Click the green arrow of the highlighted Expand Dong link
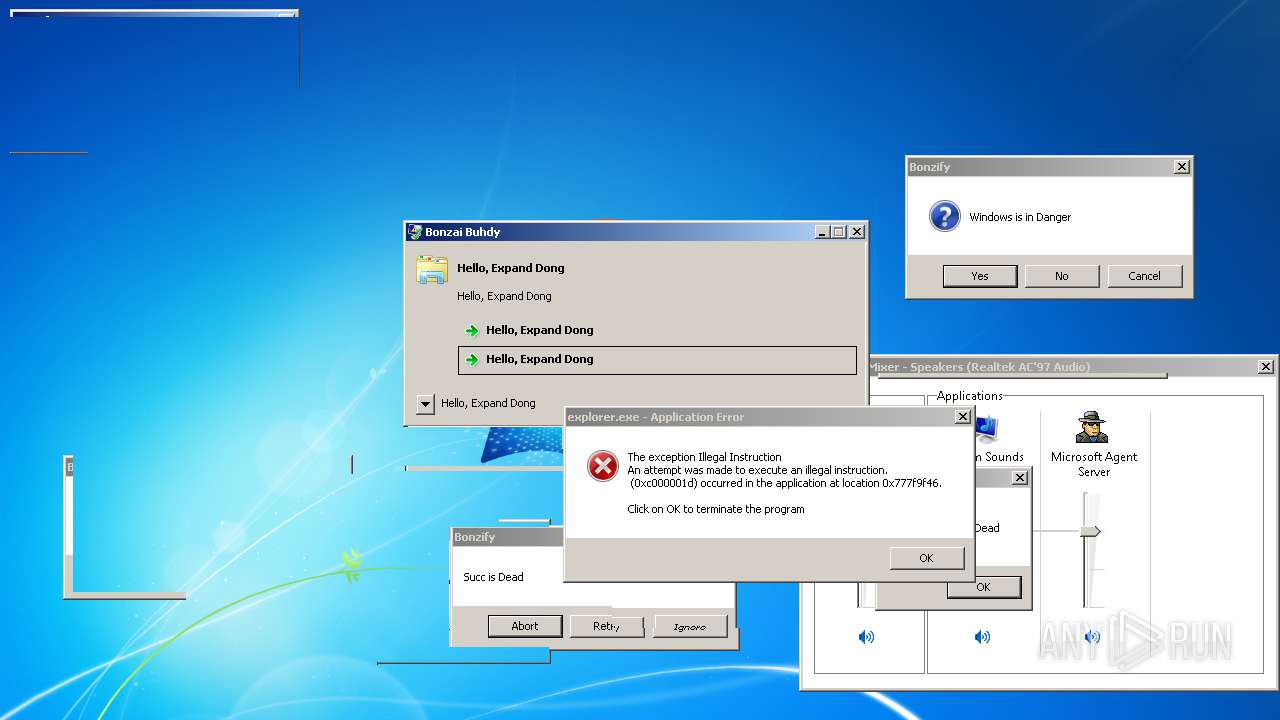 click(472, 359)
